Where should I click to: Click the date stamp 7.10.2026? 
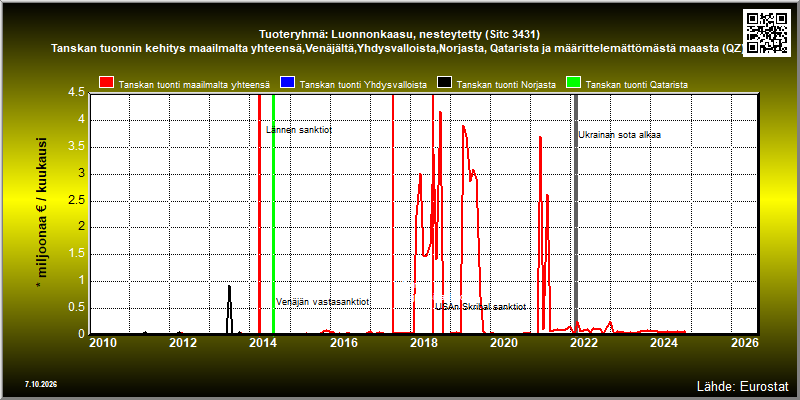41,384
